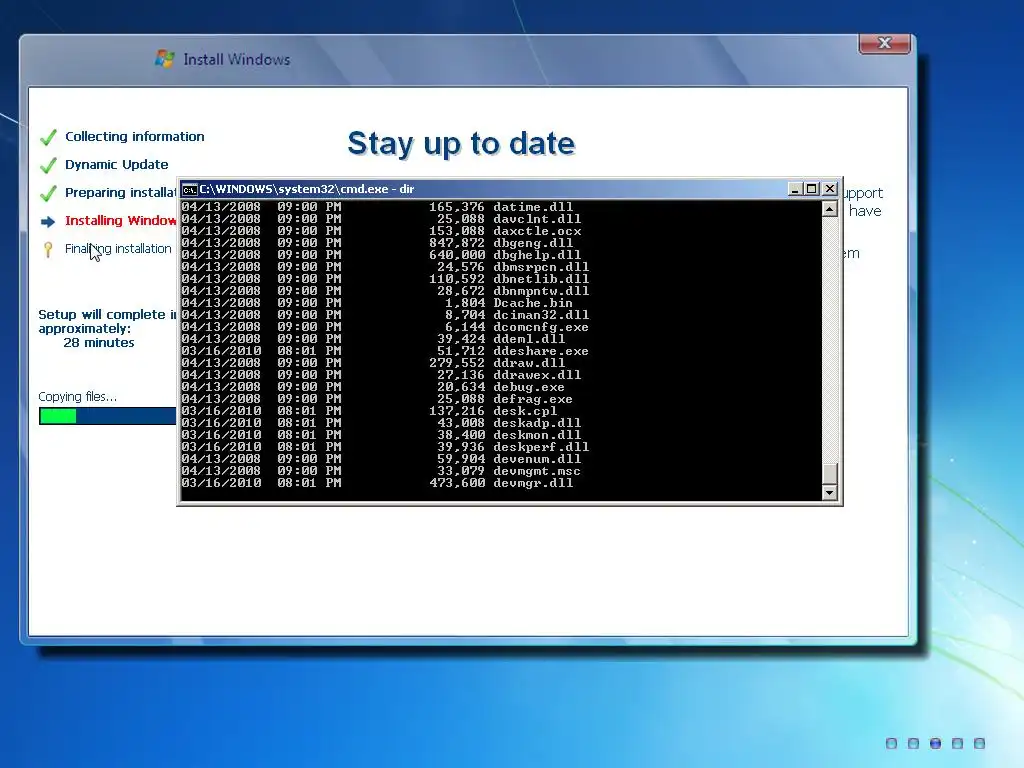1024x768 pixels.
Task: Minimize the cmd.exe window
Action: coord(795,189)
